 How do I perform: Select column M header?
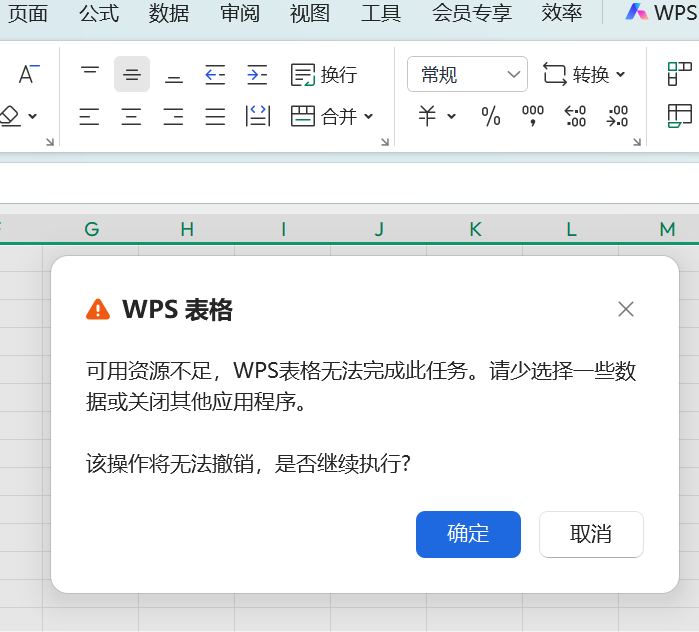coord(659,229)
